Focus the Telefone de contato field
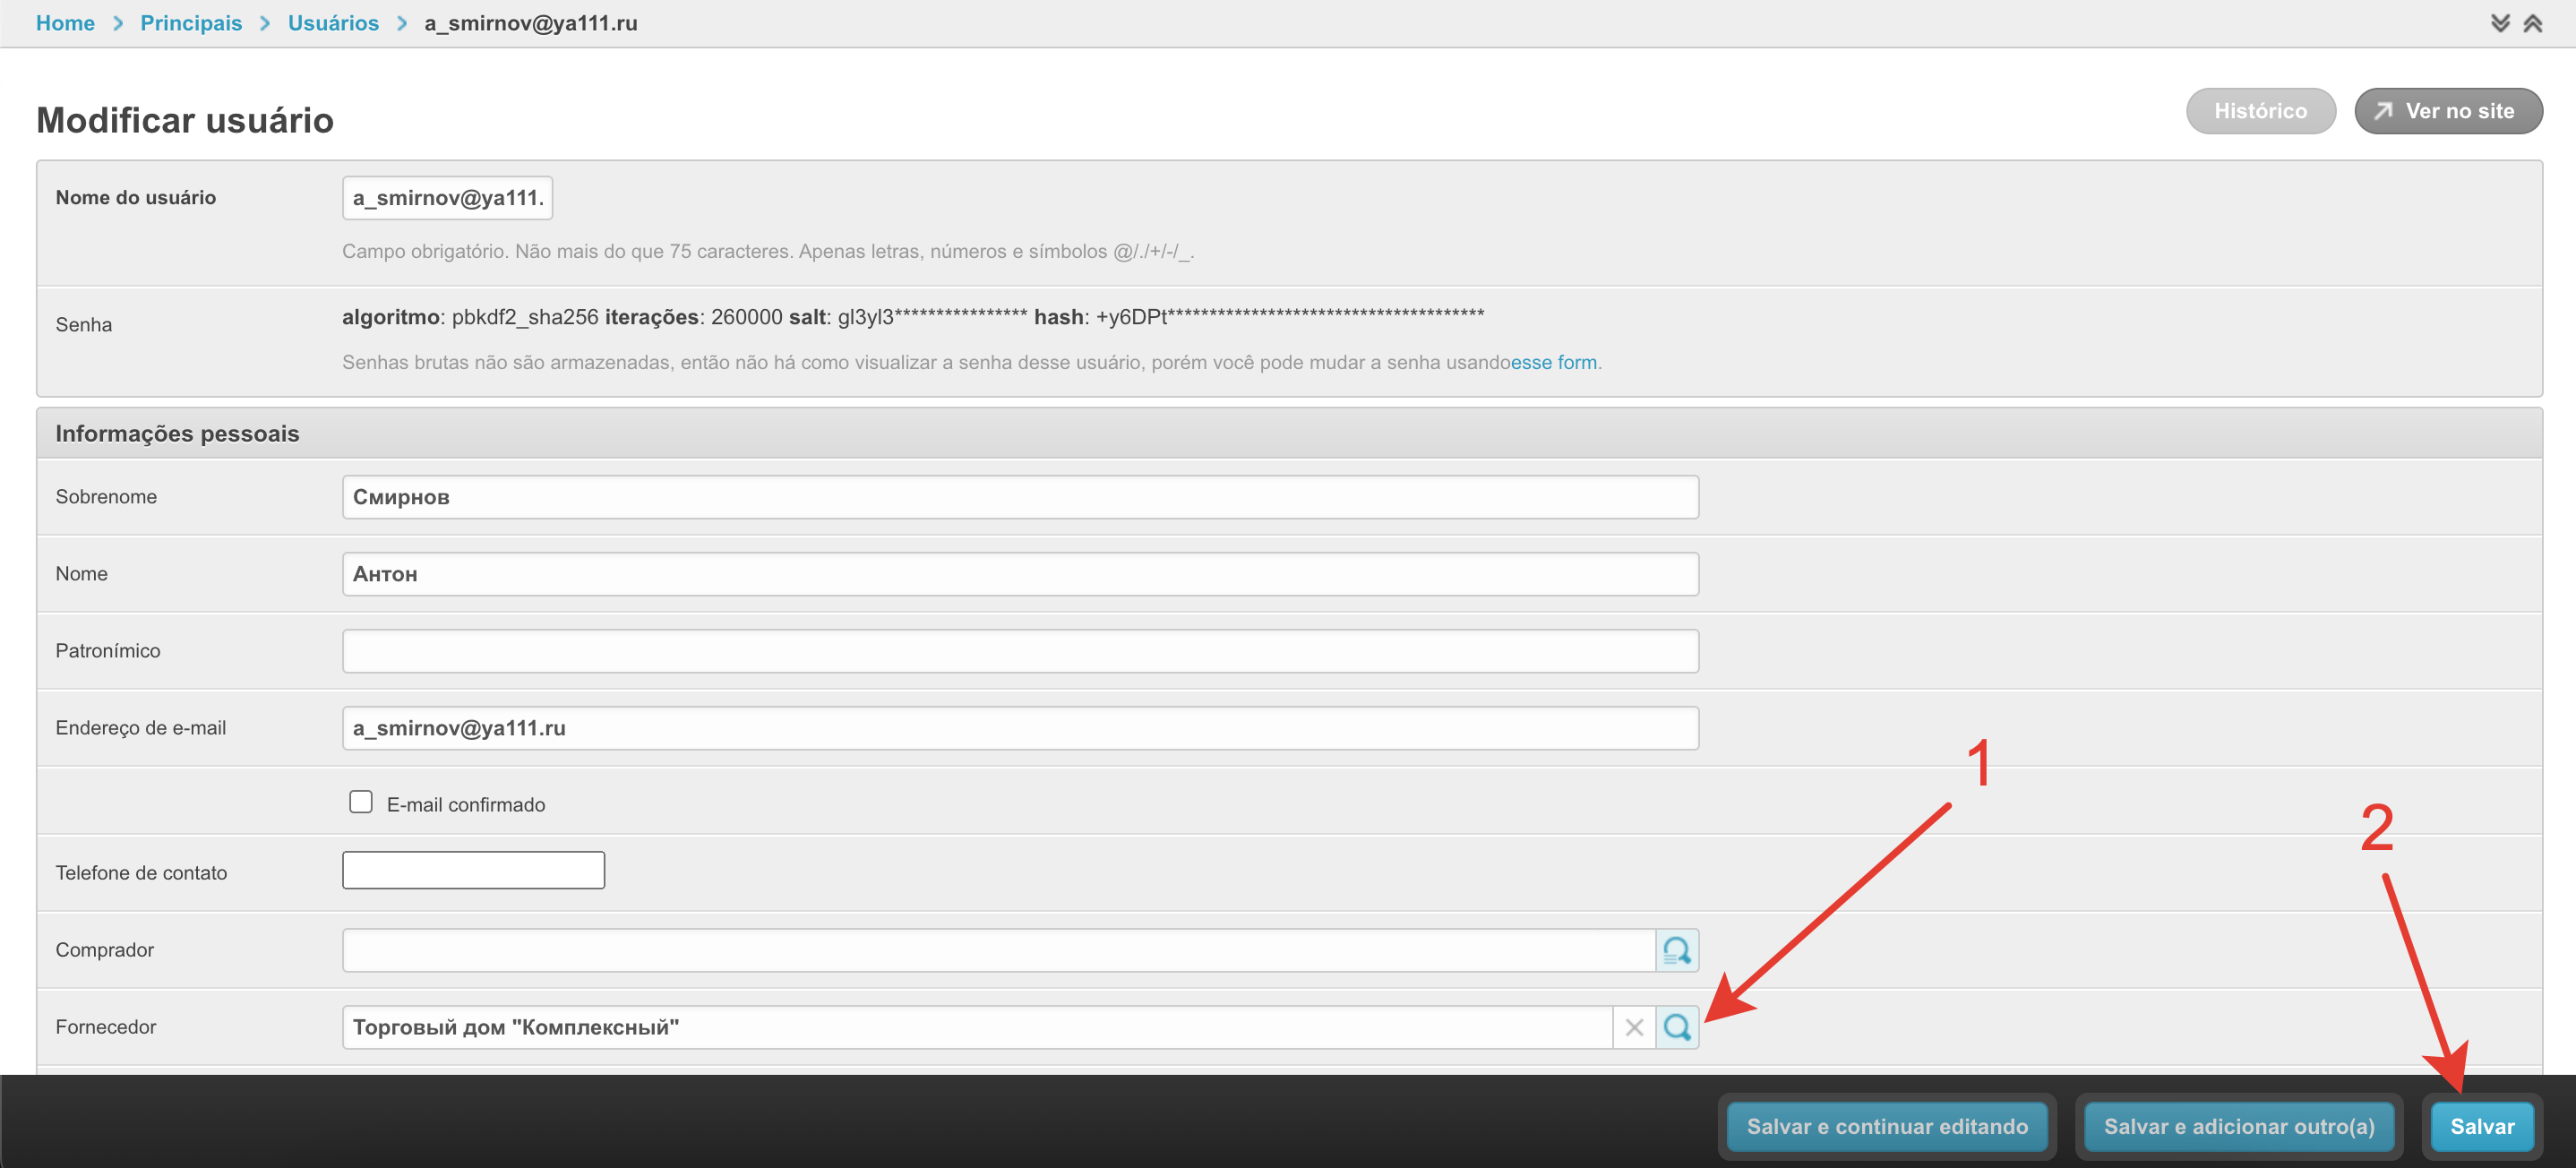Screen dimensions: 2576x1168 [473, 870]
